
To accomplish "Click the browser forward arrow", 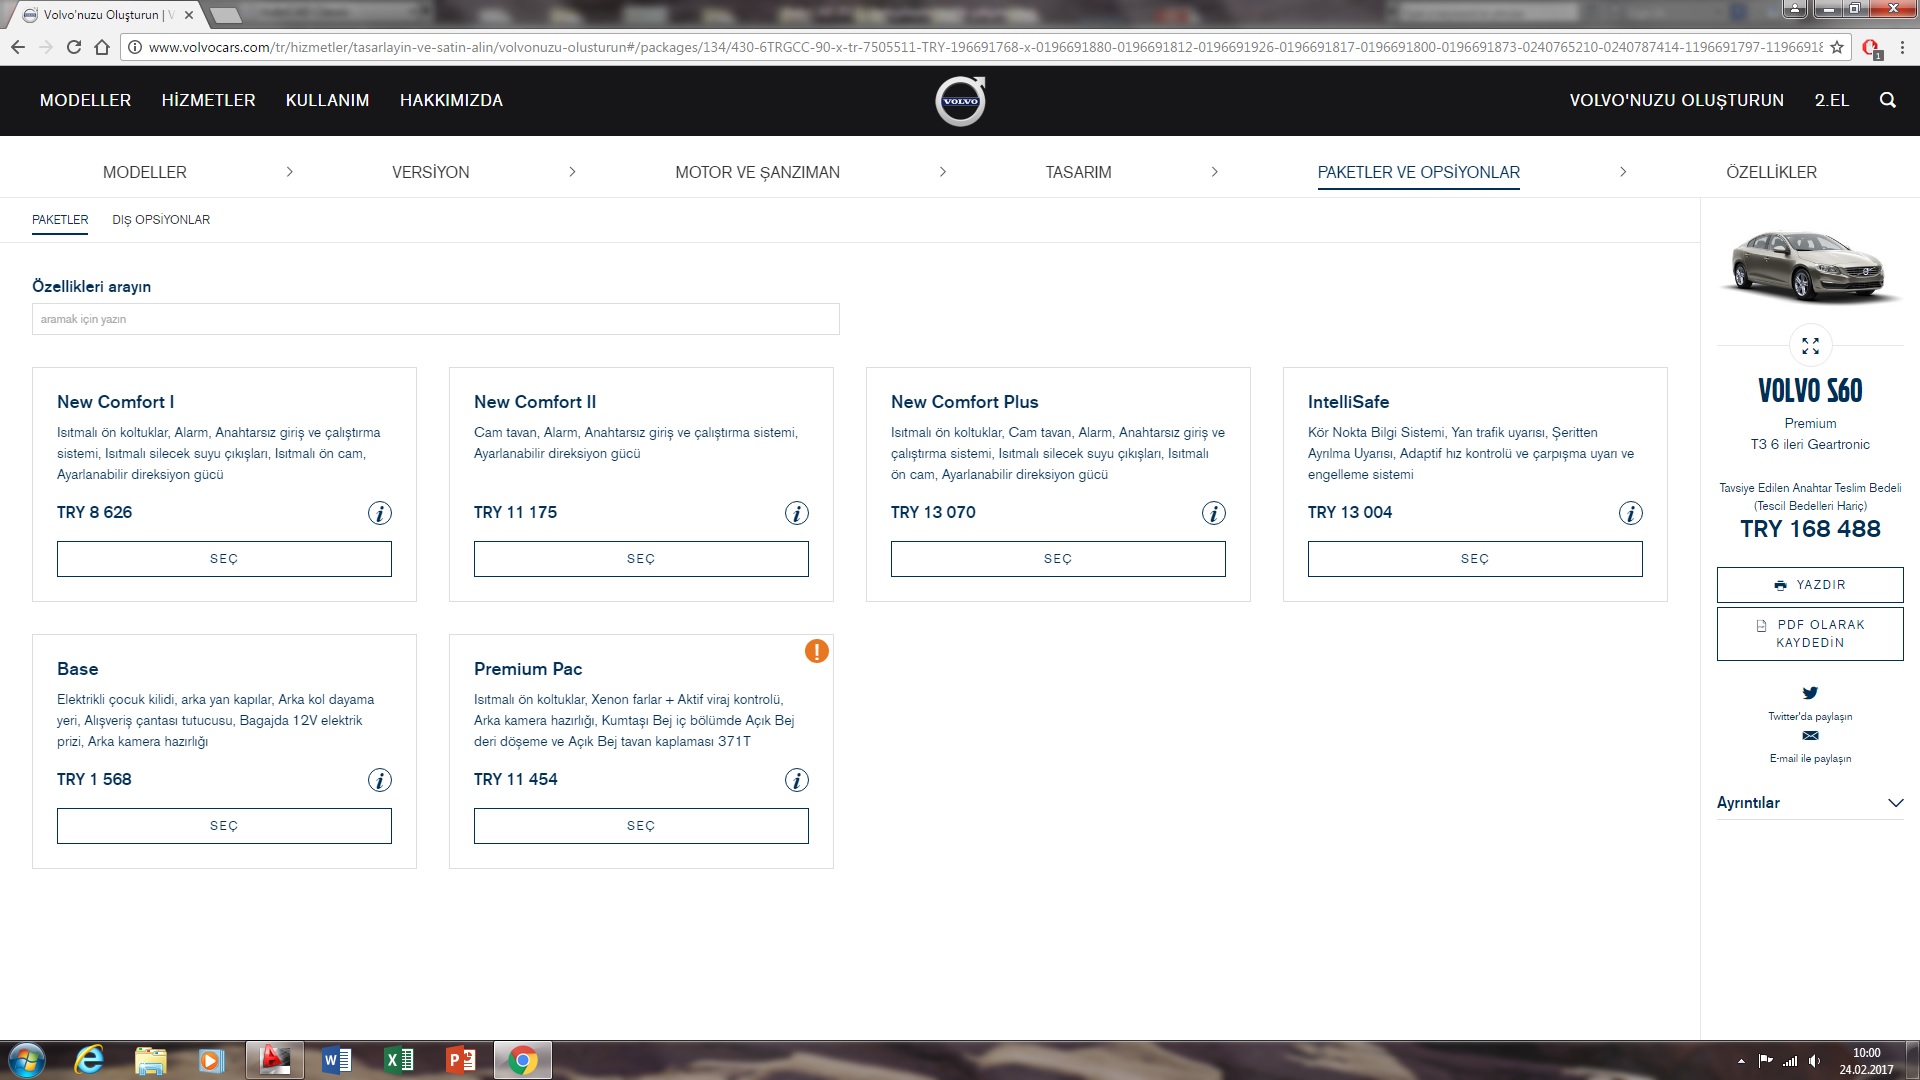I will (46, 47).
